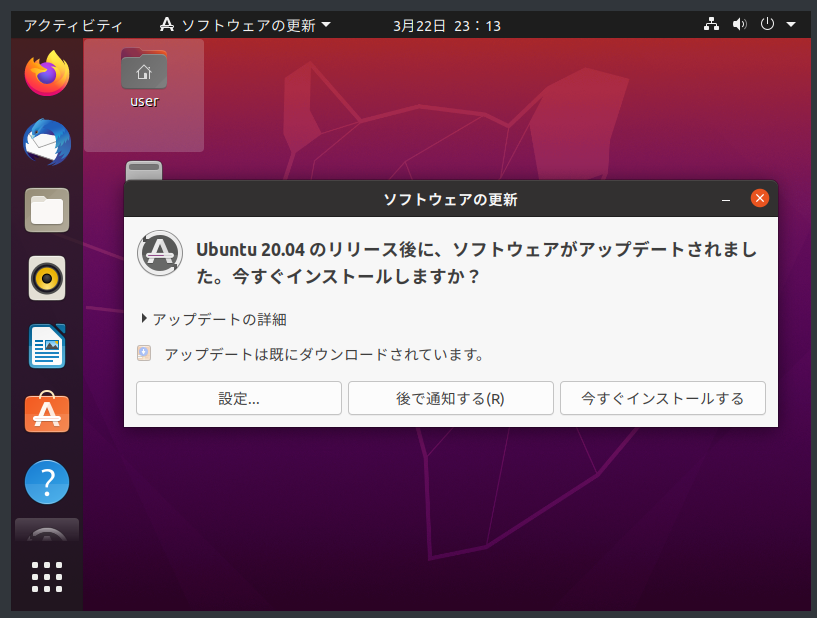Click the volume speaker icon

click(x=739, y=24)
